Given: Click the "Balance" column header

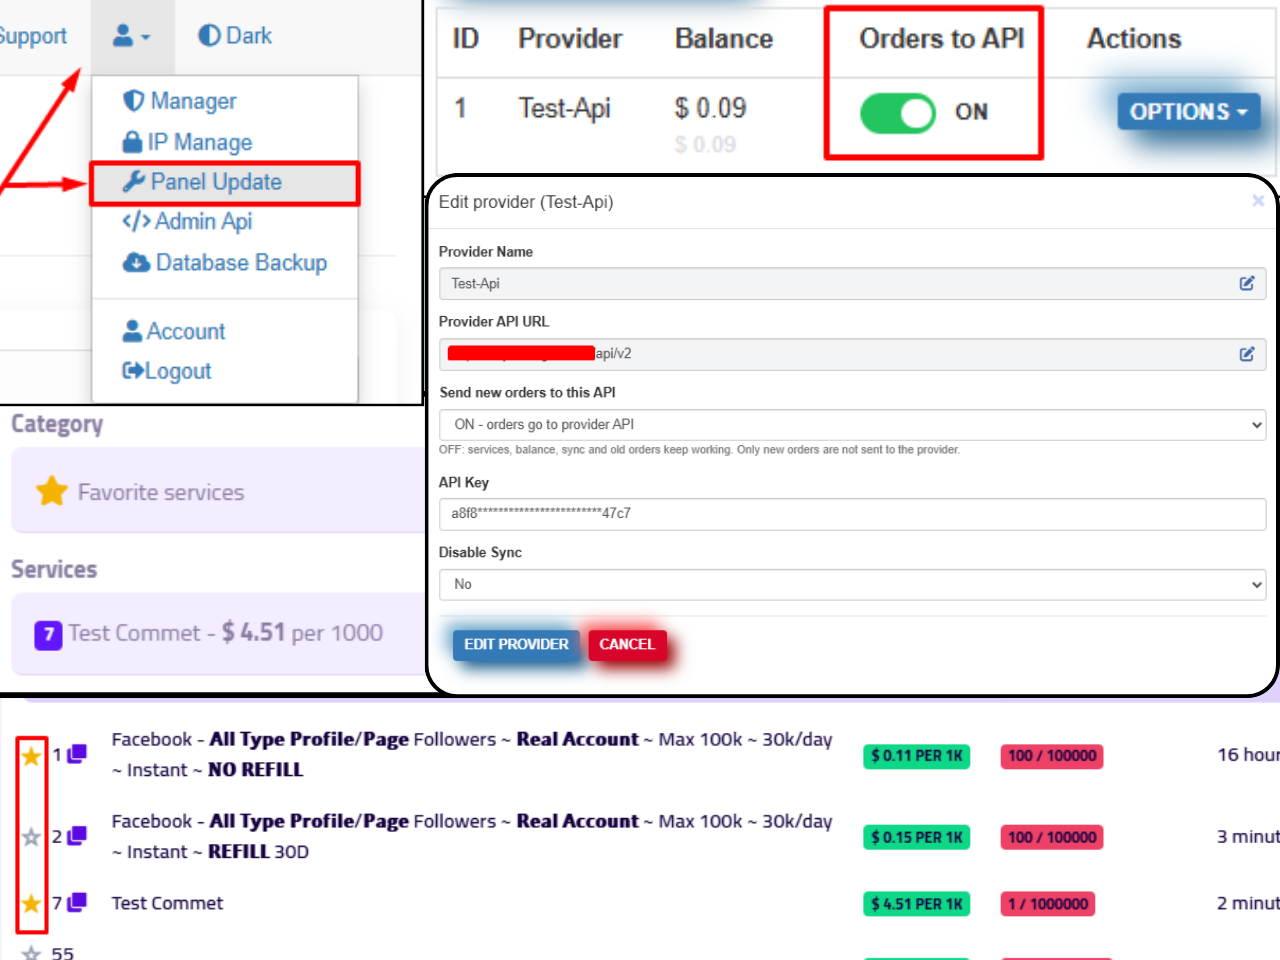Looking at the screenshot, I should (724, 38).
